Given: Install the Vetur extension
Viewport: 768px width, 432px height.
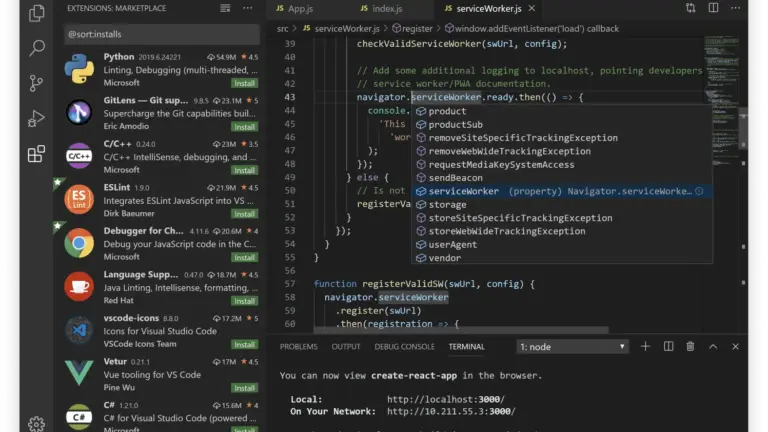Looking at the screenshot, I should [244, 388].
